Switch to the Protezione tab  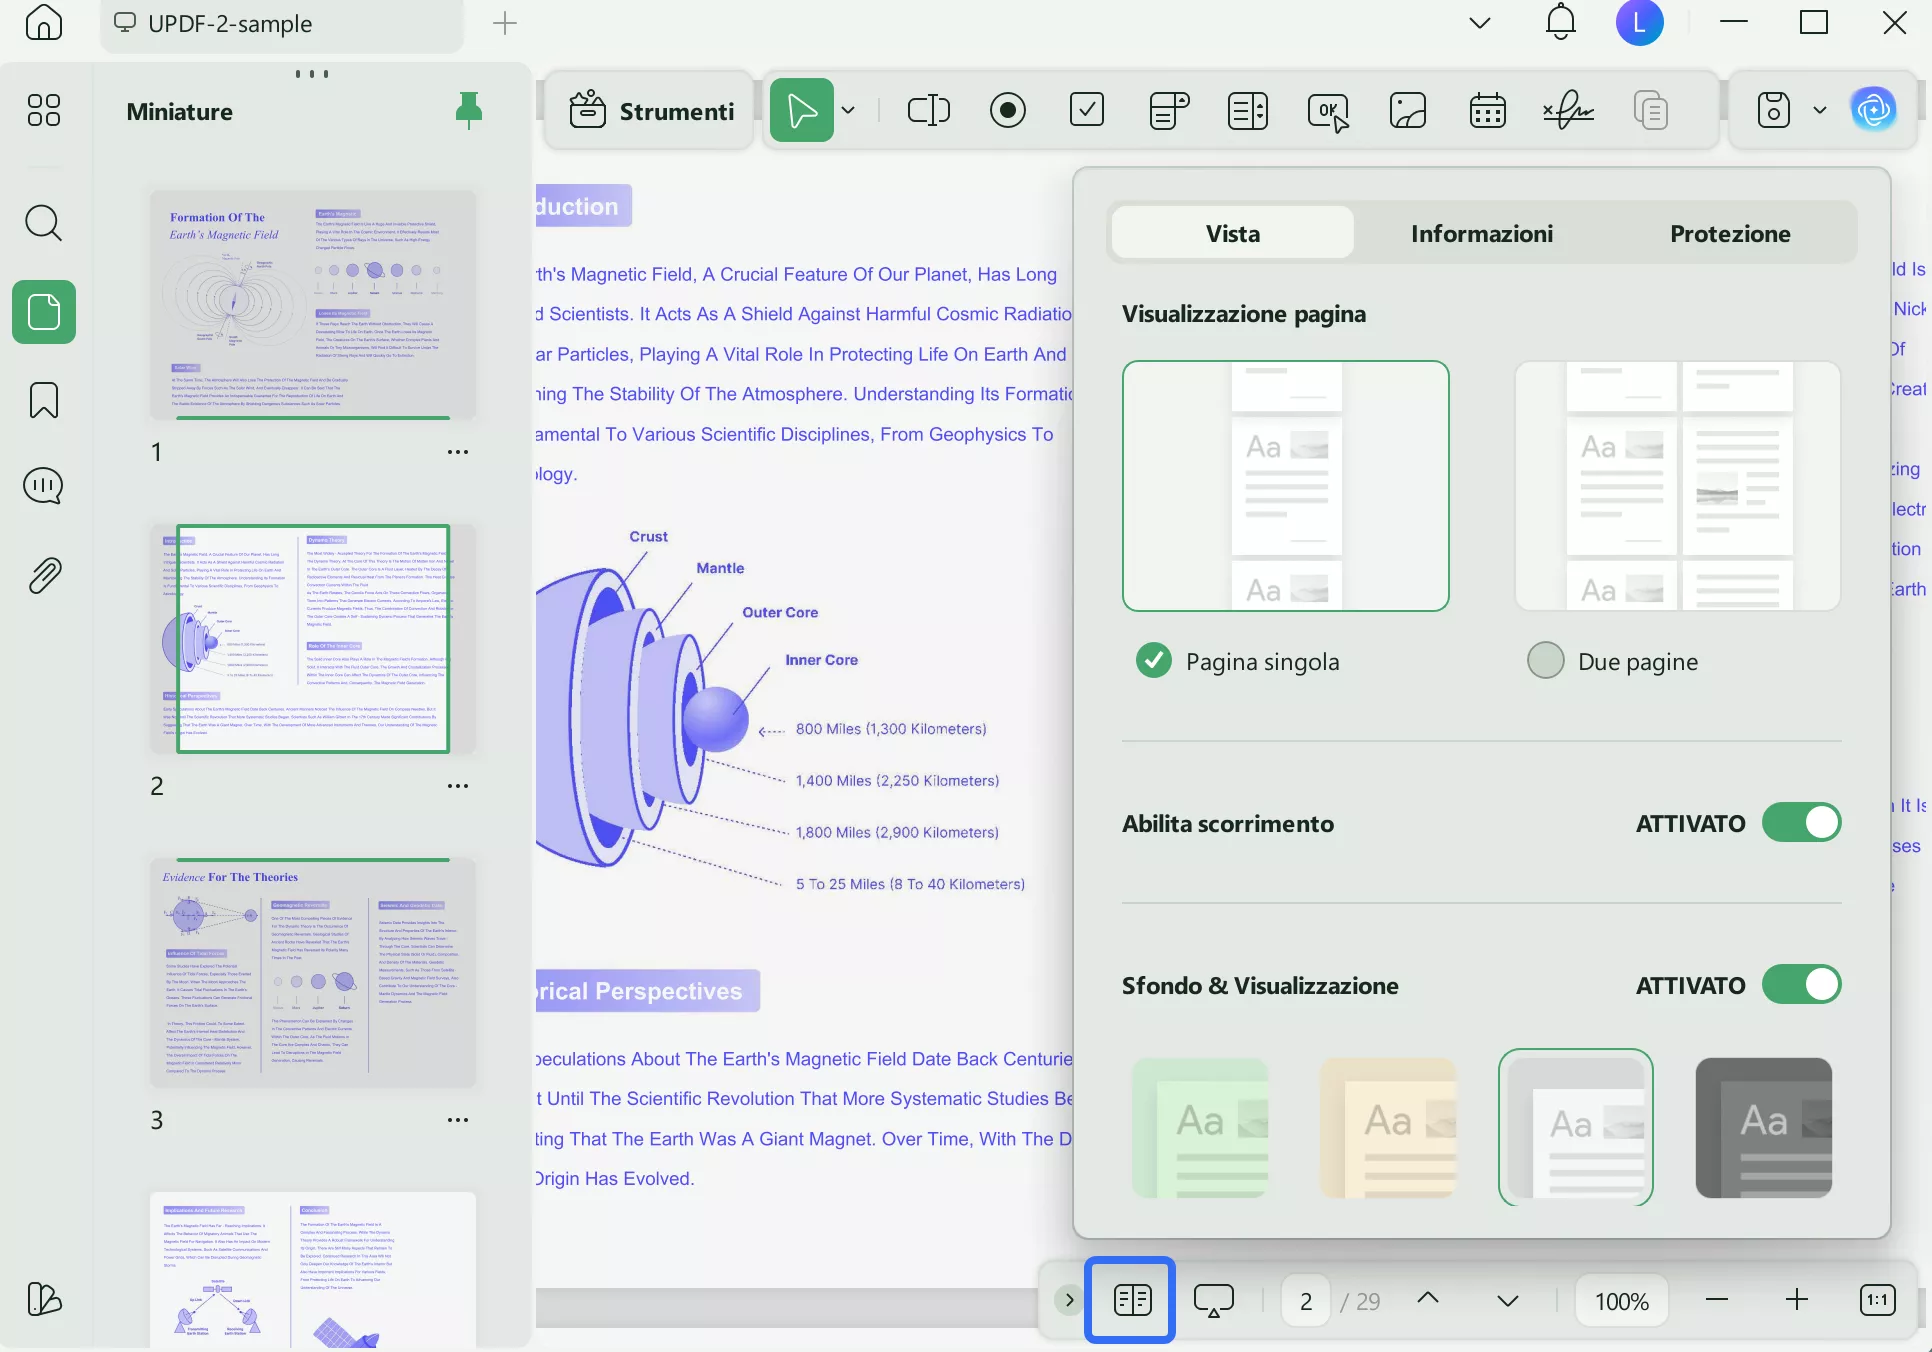coord(1729,233)
